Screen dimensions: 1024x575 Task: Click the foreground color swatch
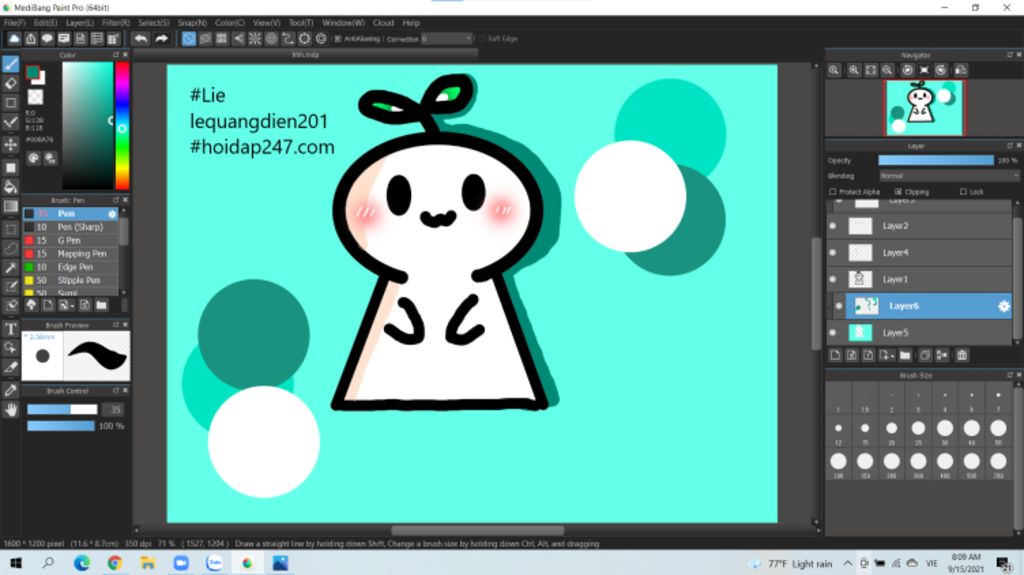(x=32, y=73)
